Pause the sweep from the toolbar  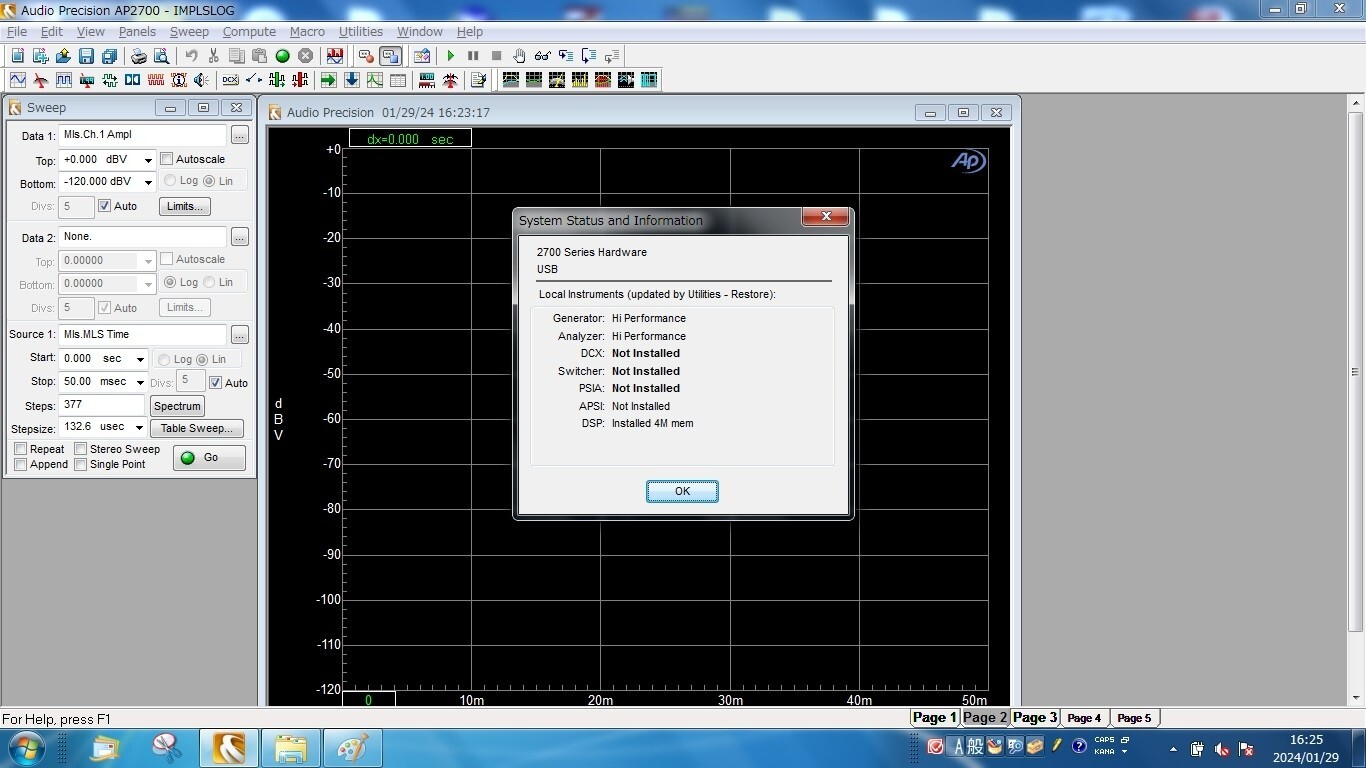click(x=474, y=56)
